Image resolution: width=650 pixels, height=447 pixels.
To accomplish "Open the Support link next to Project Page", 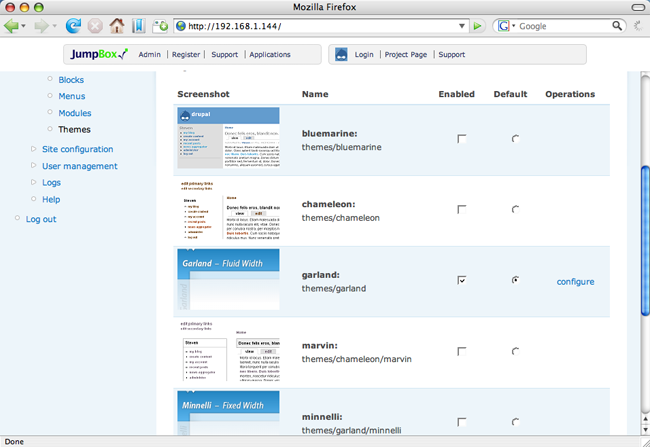I will tap(451, 54).
